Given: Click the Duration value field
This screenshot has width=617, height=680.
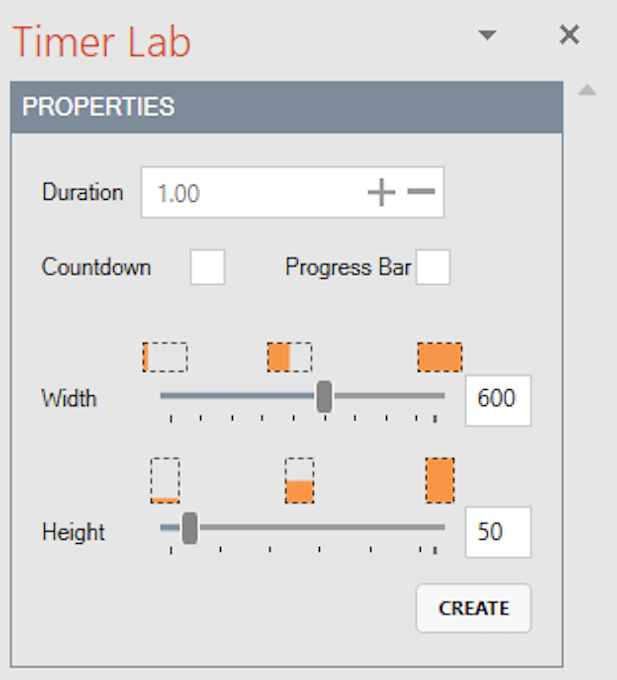Looking at the screenshot, I should 250,193.
